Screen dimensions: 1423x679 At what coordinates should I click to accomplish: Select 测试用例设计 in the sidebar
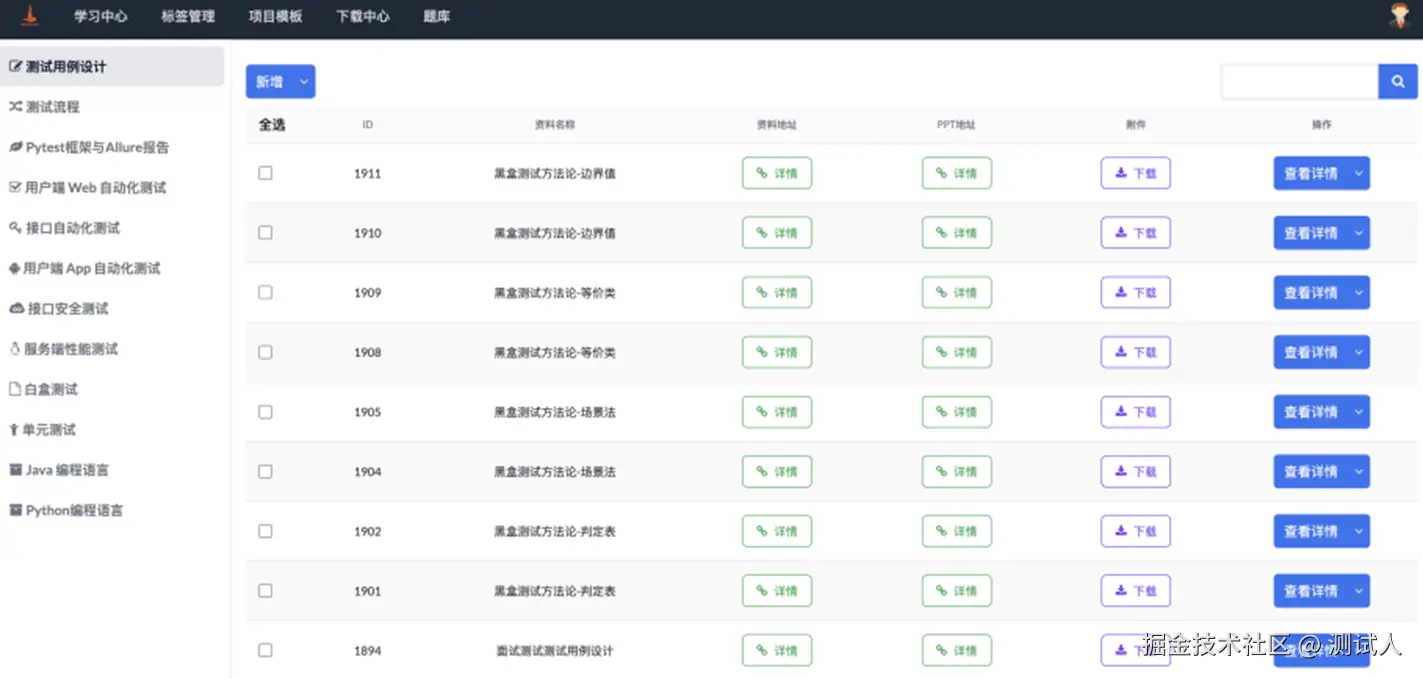pos(112,67)
